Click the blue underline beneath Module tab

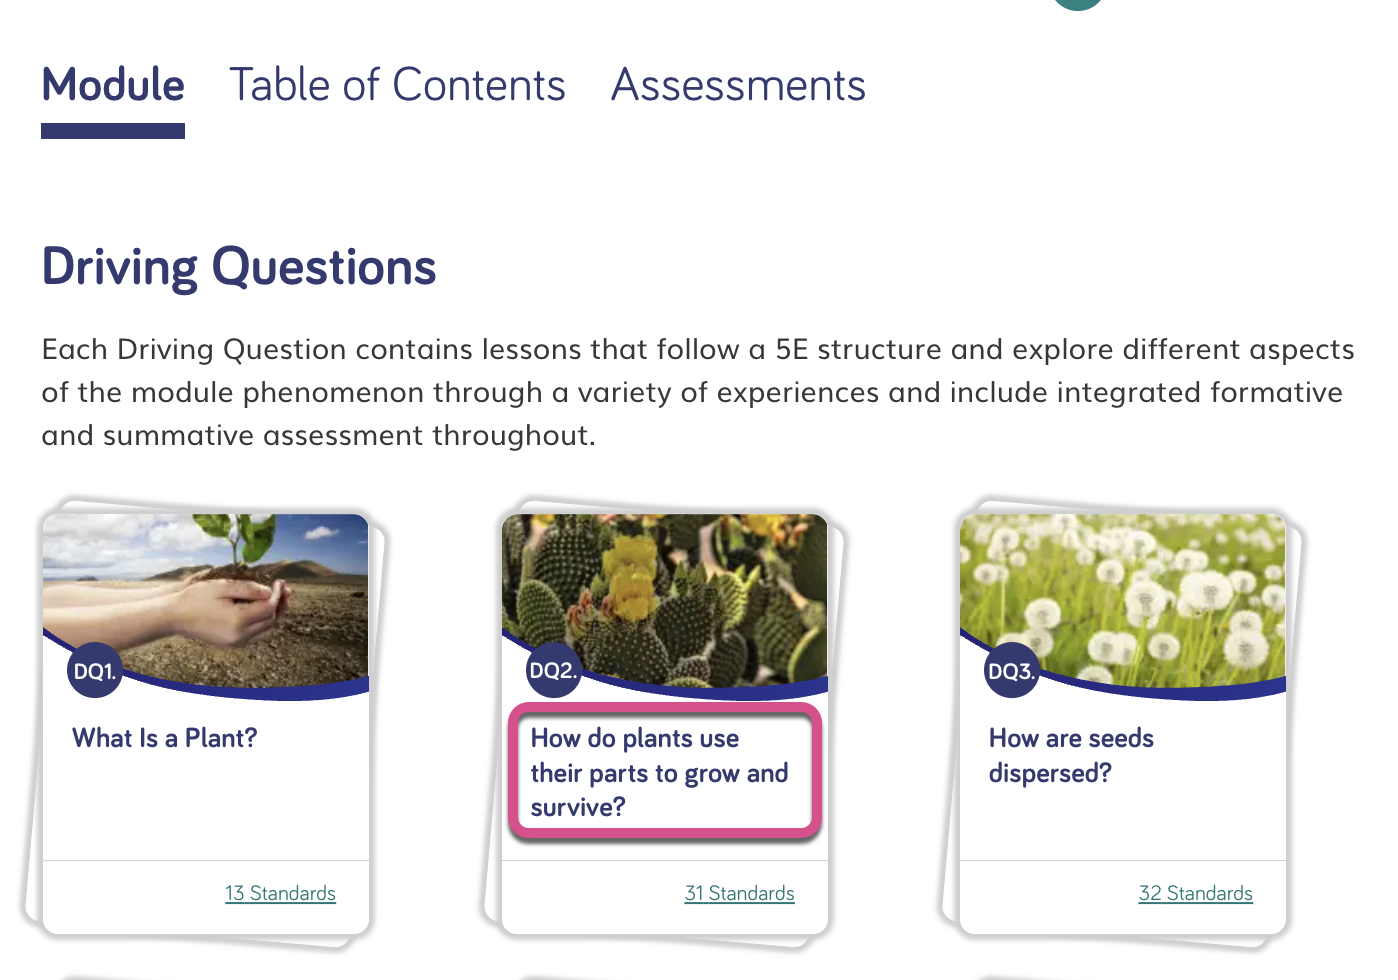[113, 131]
